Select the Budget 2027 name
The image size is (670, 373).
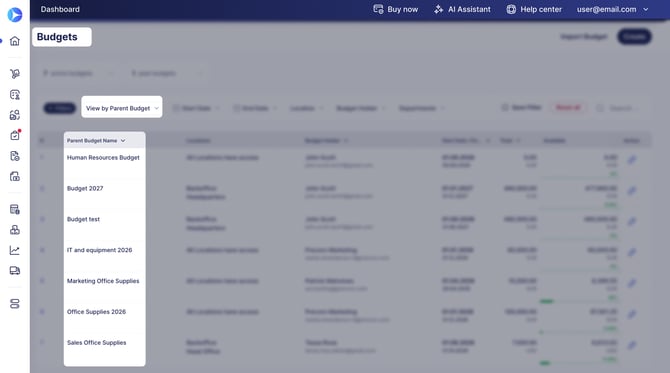pyautogui.click(x=85, y=188)
